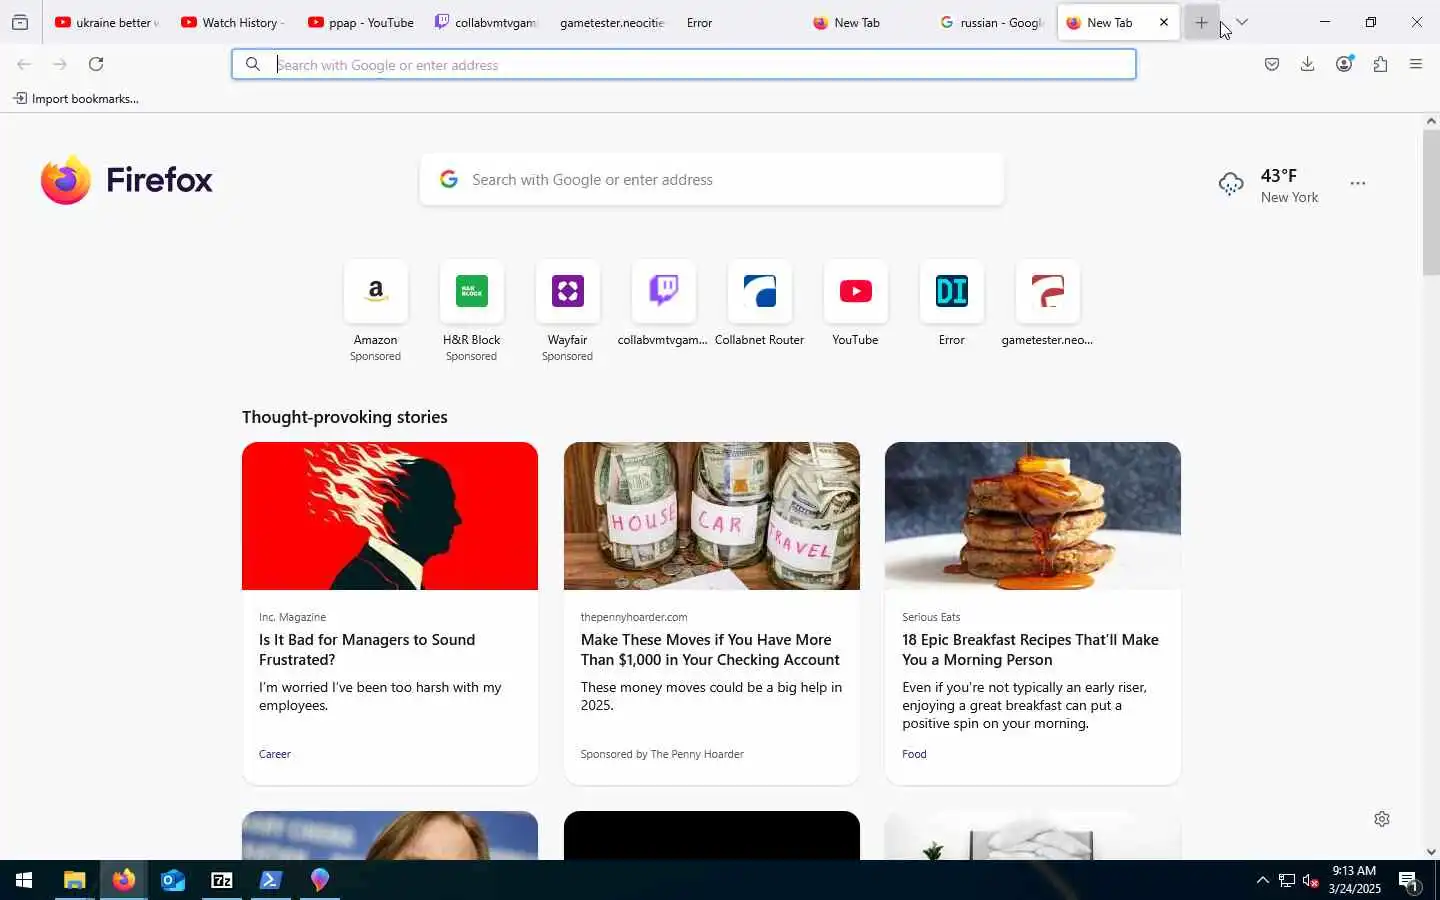Open new tab personalize gear icon
Screen dimensions: 1440x900
coord(1382,819)
